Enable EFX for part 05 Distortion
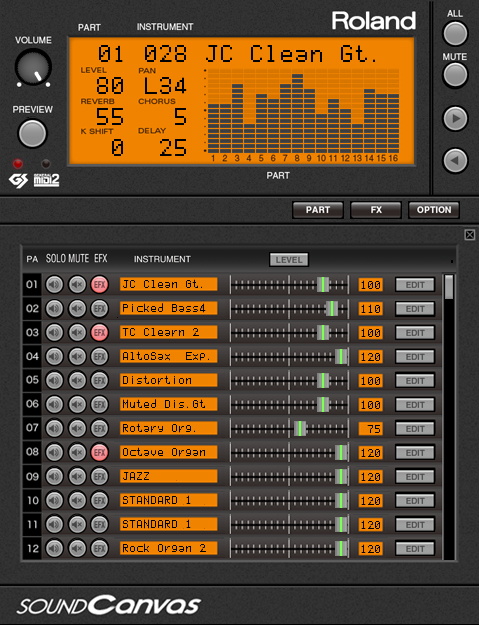The height and width of the screenshot is (625, 479). click(x=100, y=380)
